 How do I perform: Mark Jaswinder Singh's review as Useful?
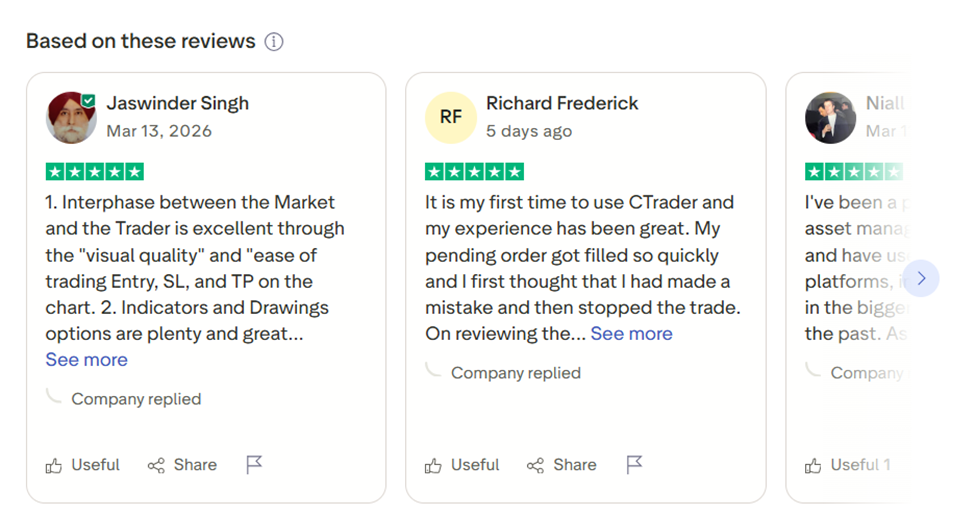(83, 465)
